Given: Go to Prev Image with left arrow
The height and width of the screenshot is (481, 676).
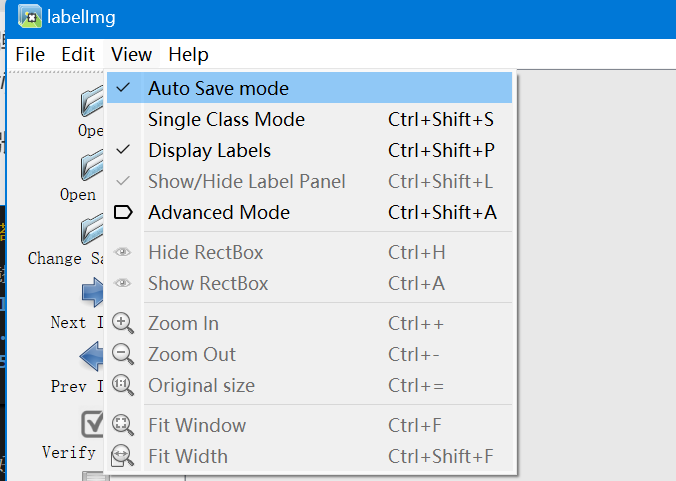Looking at the screenshot, I should click(x=91, y=356).
